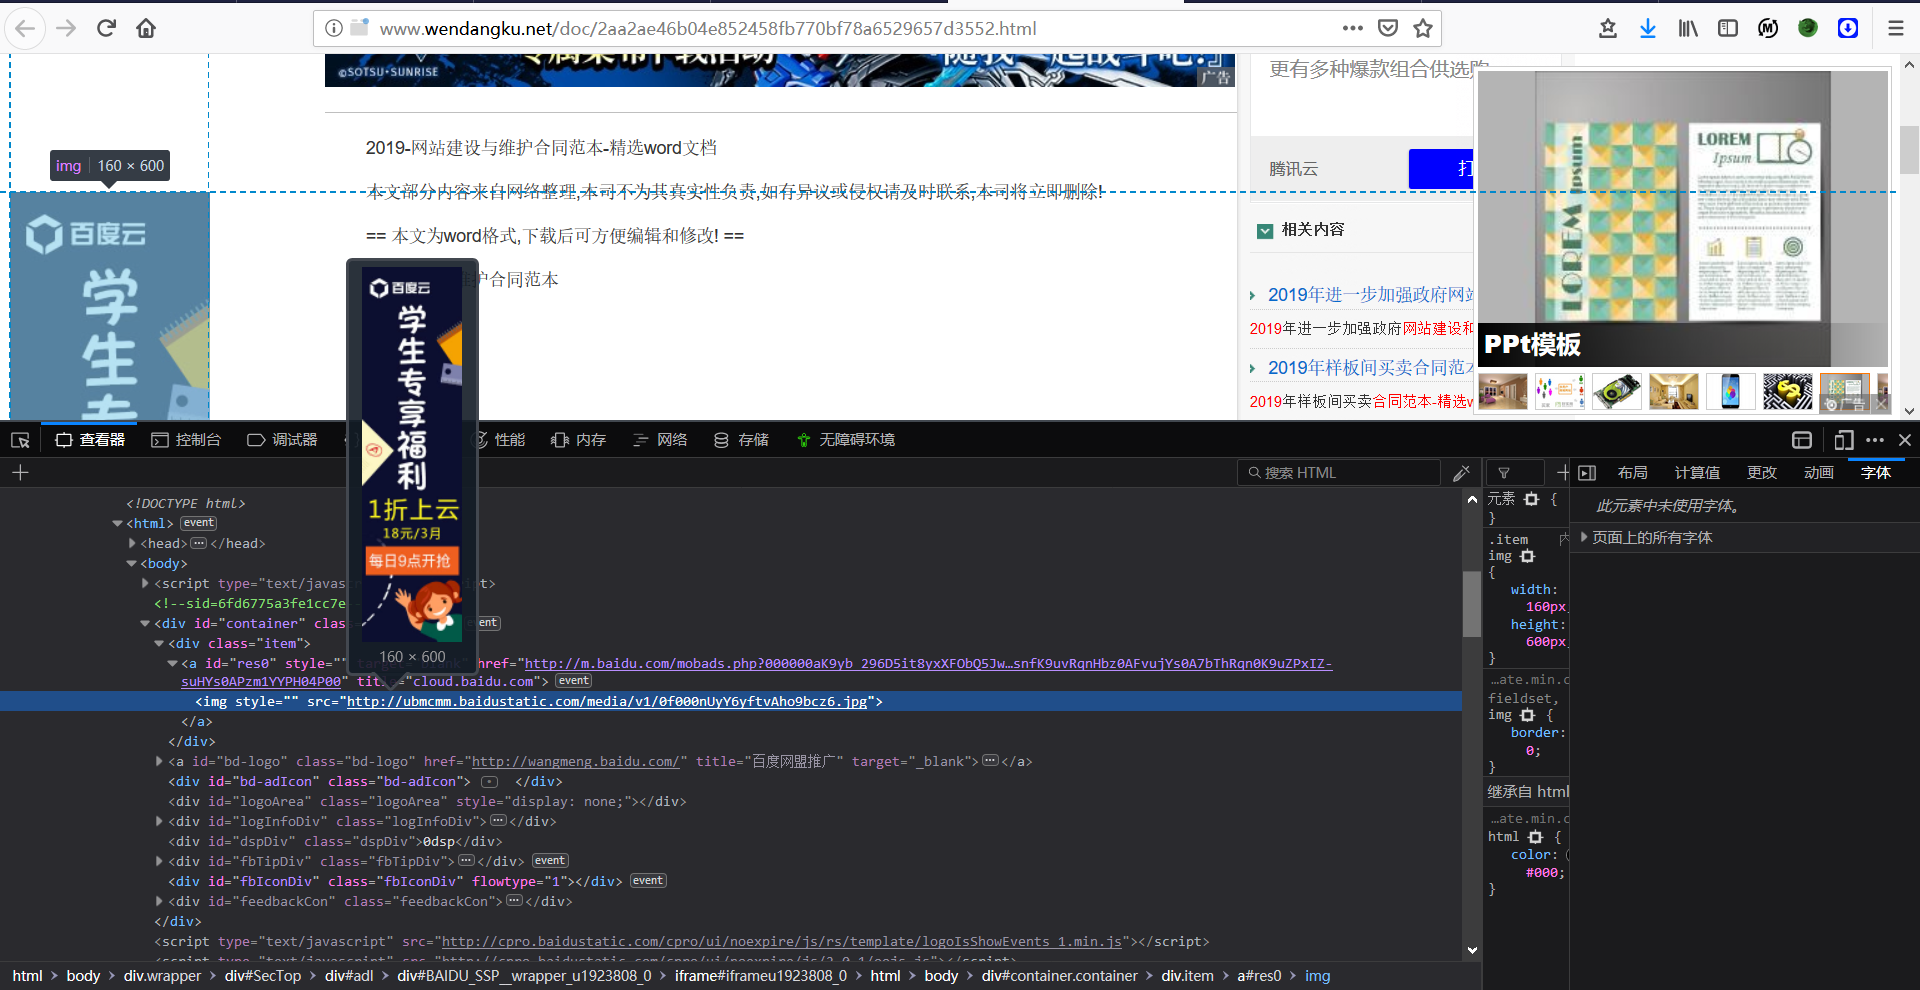Open the 更改 changes sidebar tab
Screen dimensions: 1920x990
tap(1761, 473)
